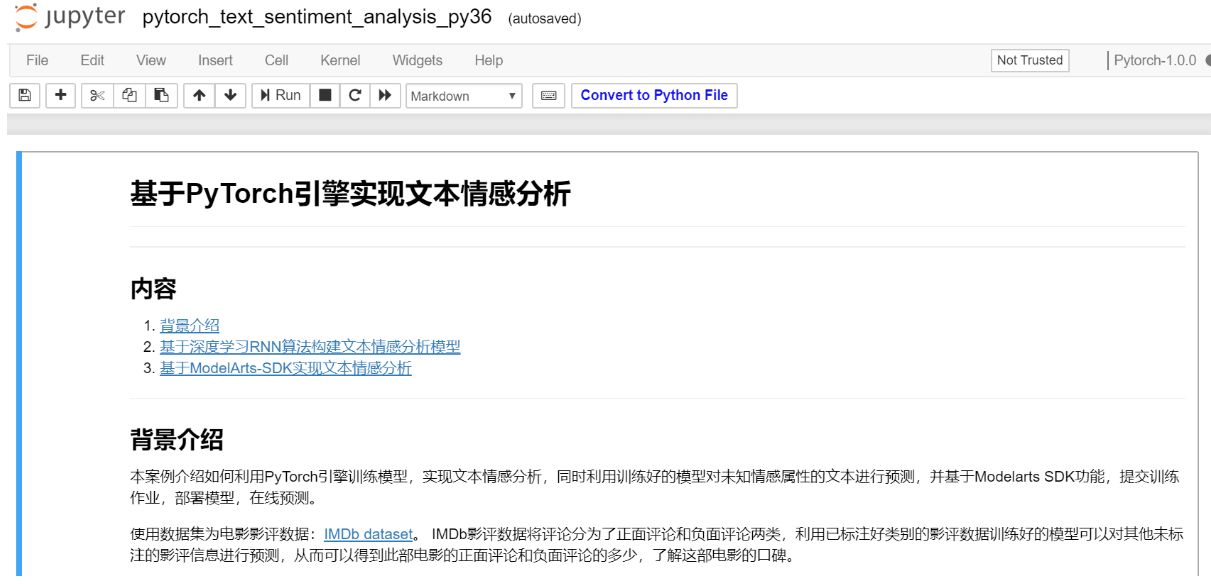
Task: Open the View menu
Action: pyautogui.click(x=151, y=60)
